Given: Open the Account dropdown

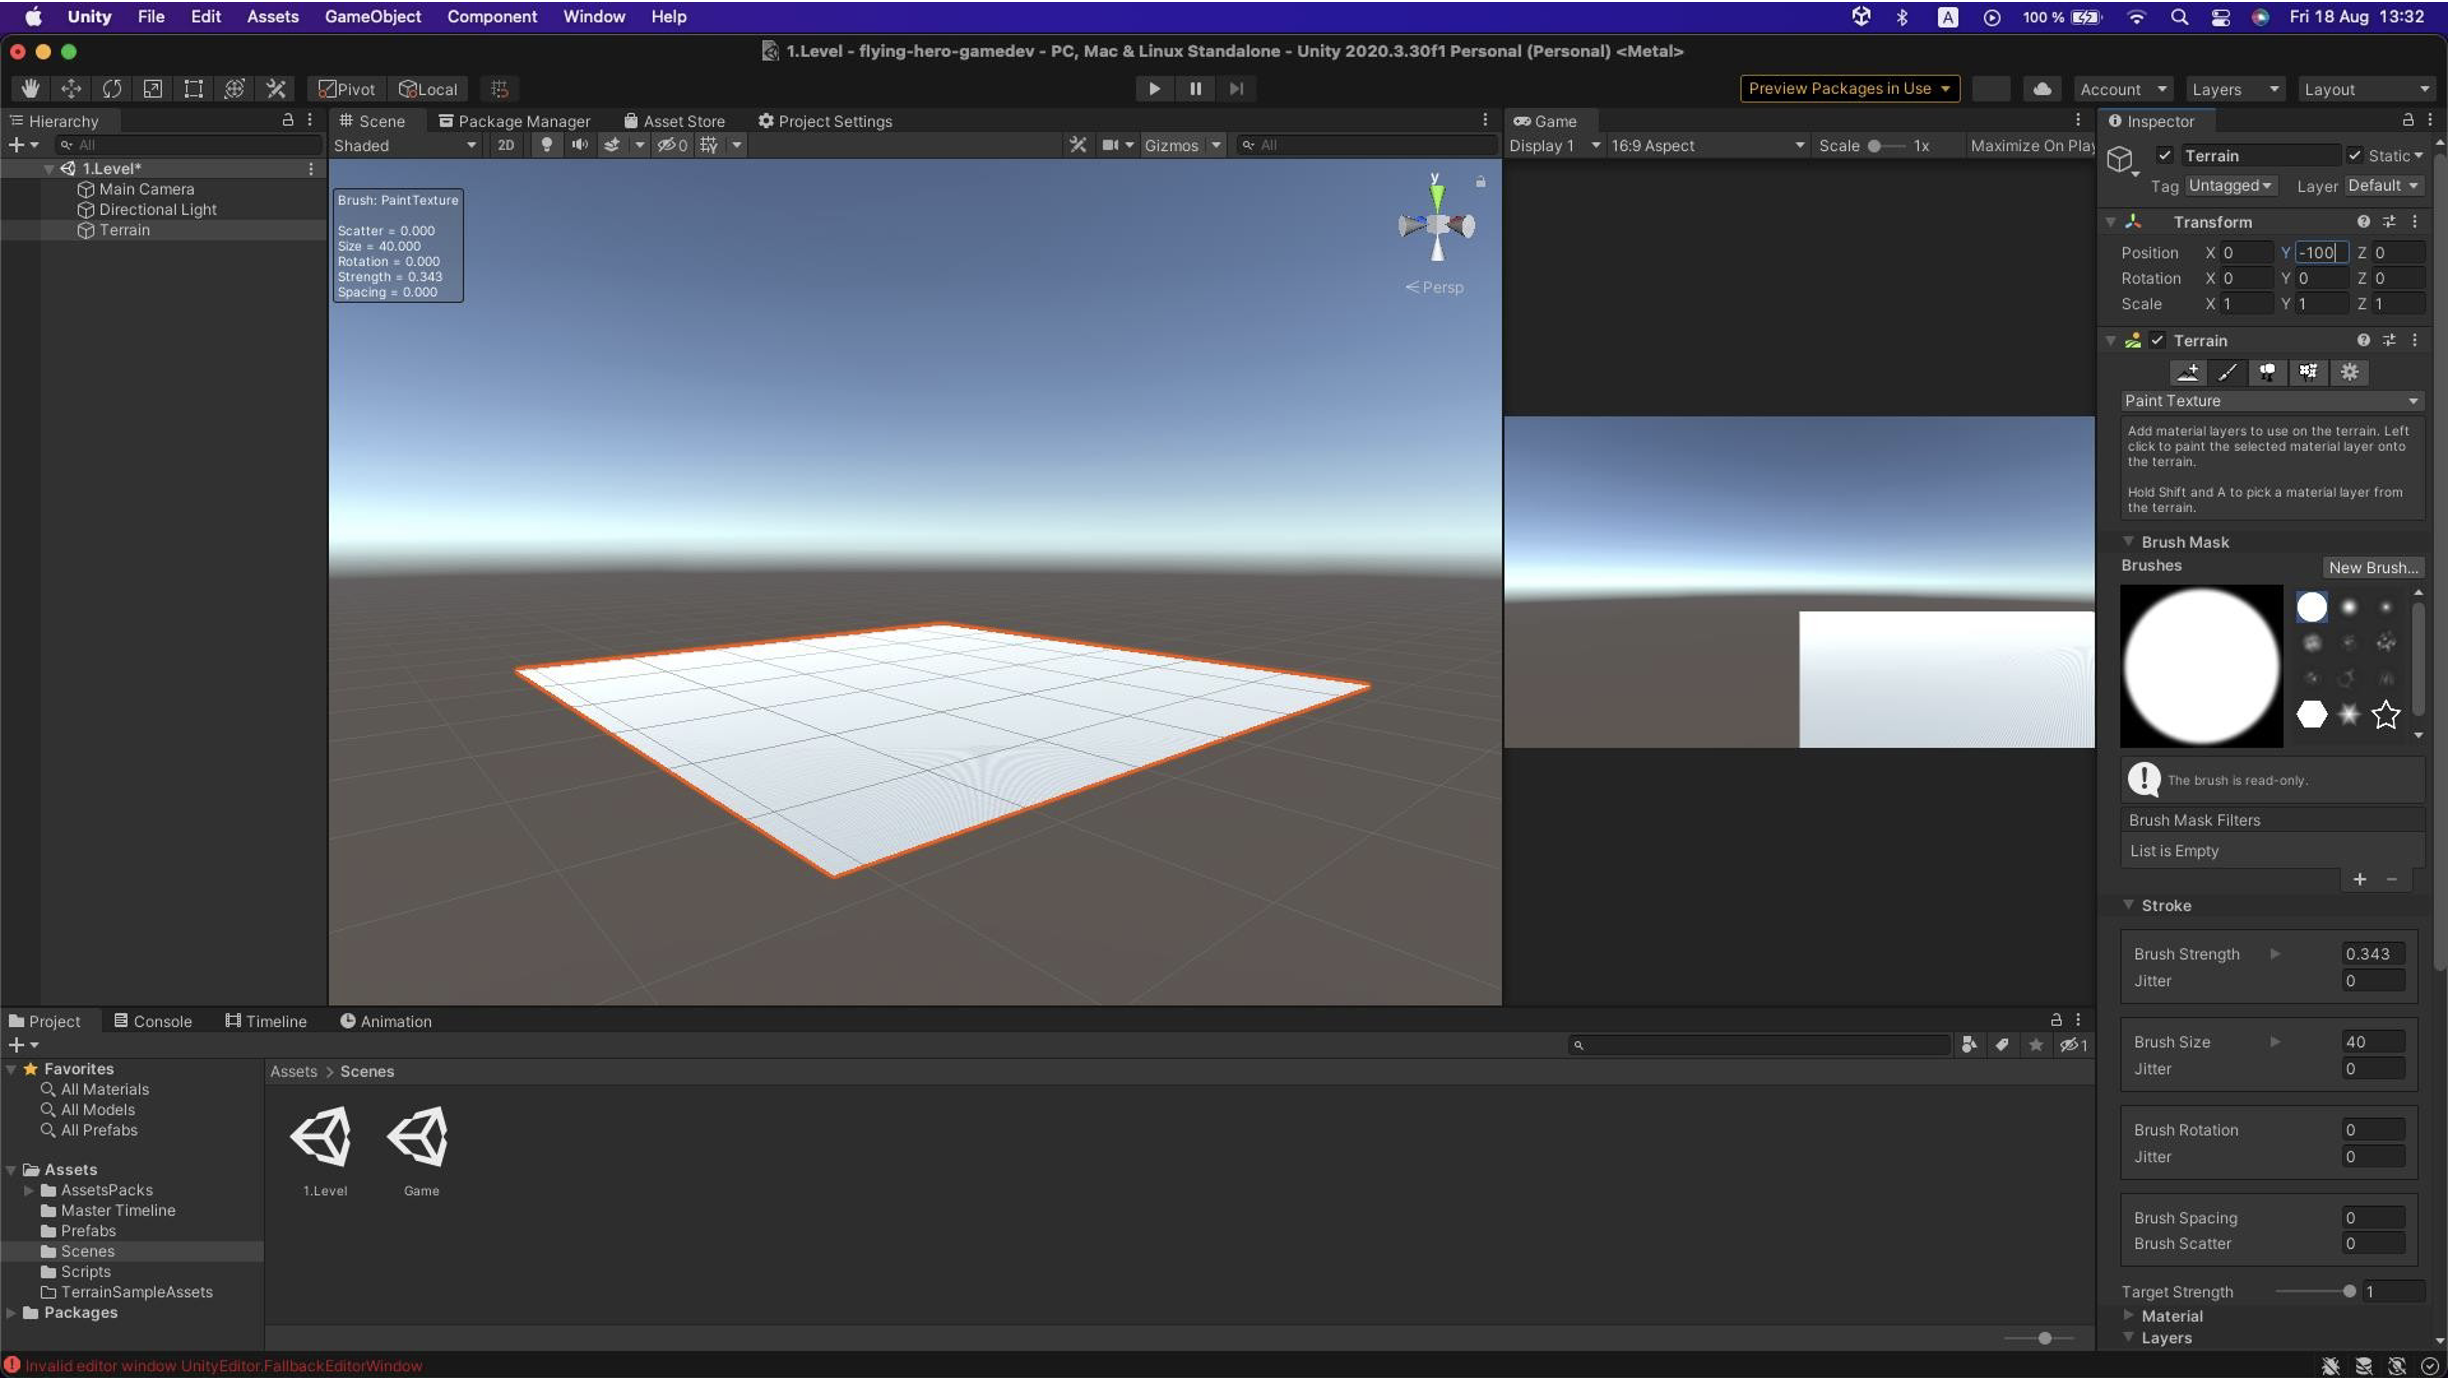Looking at the screenshot, I should (x=2122, y=89).
